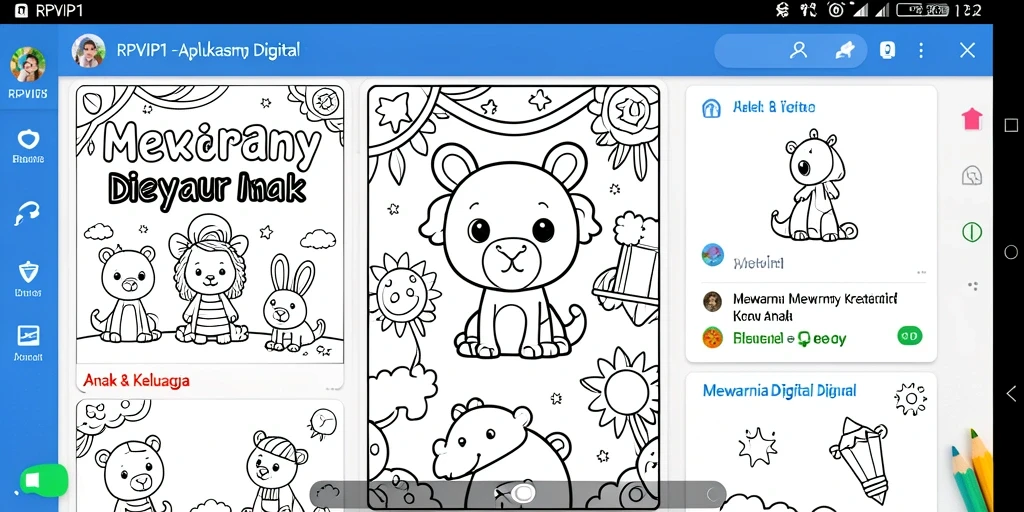Screen dimensions: 1024x512
Task: Select the heart-shaped icon in the left sidebar
Action: click(x=28, y=139)
